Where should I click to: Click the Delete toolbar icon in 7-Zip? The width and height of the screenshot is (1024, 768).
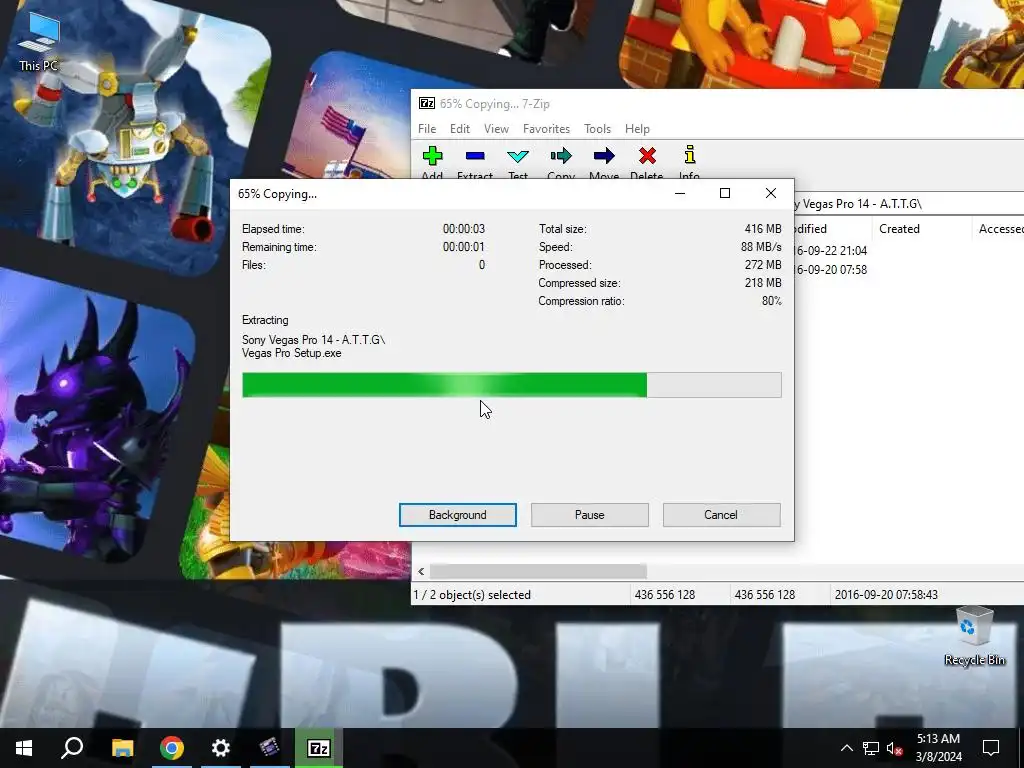647,156
